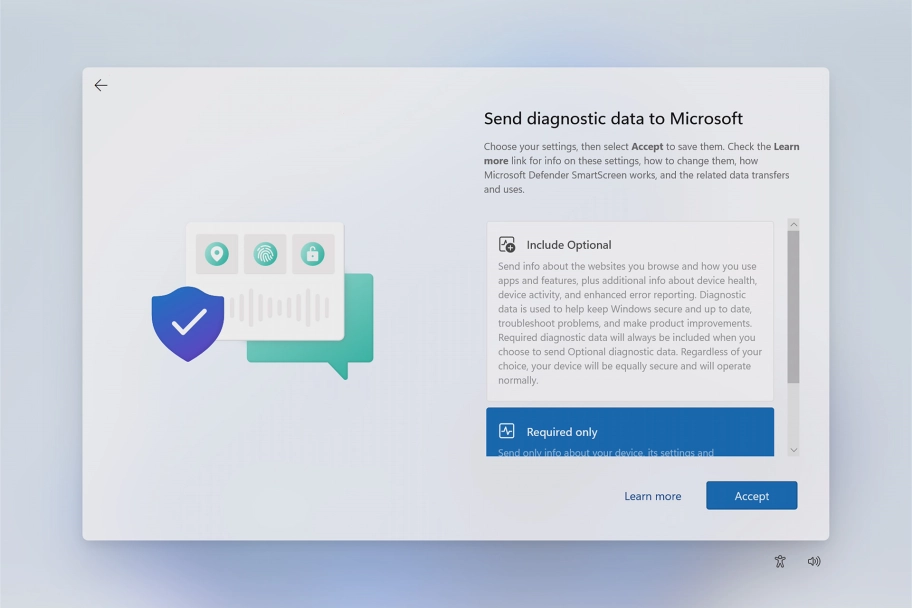The image size is (912, 608).
Task: Choose the Required only diagnostic option
Action: [x=630, y=432]
